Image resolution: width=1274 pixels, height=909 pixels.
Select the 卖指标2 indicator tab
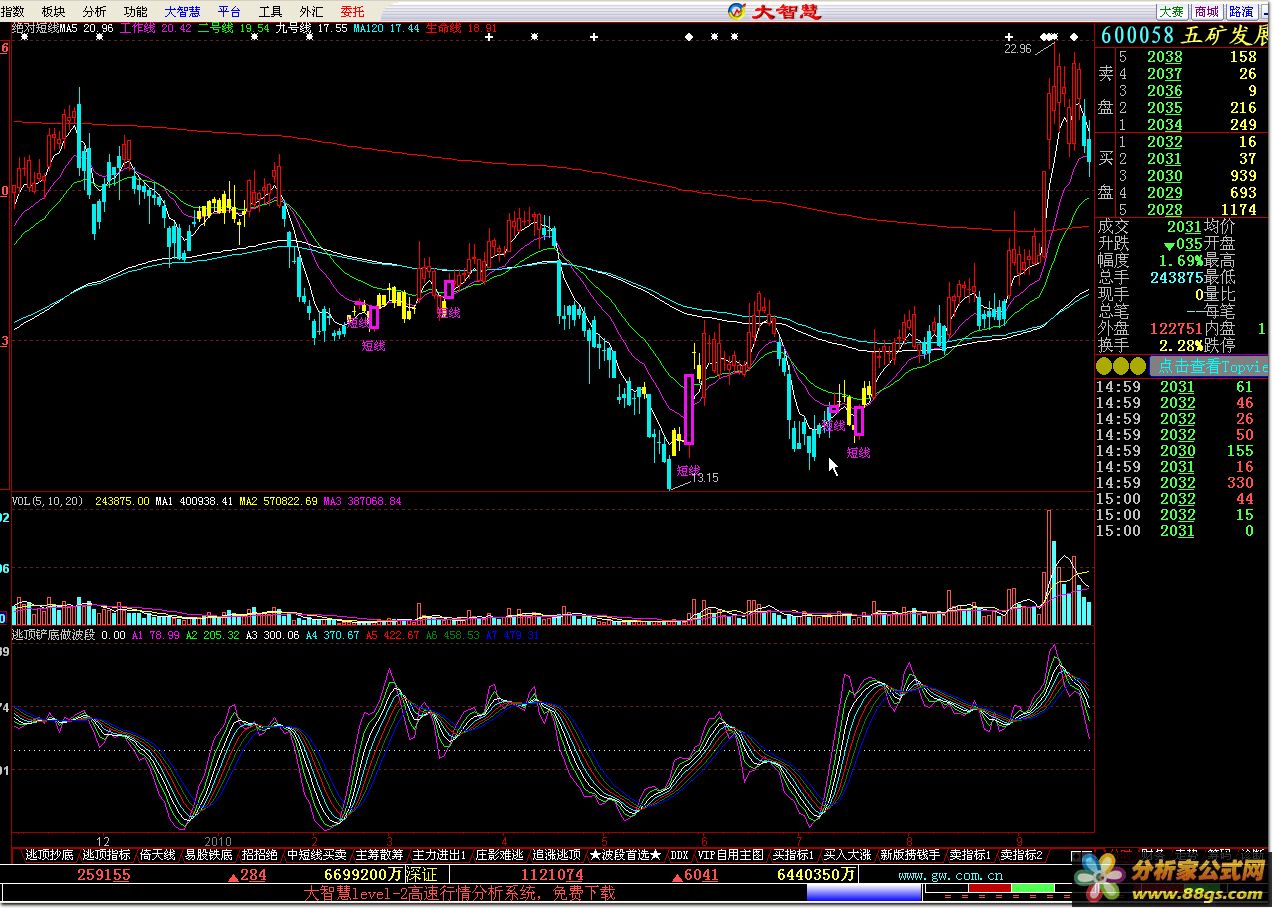pyautogui.click(x=1021, y=855)
